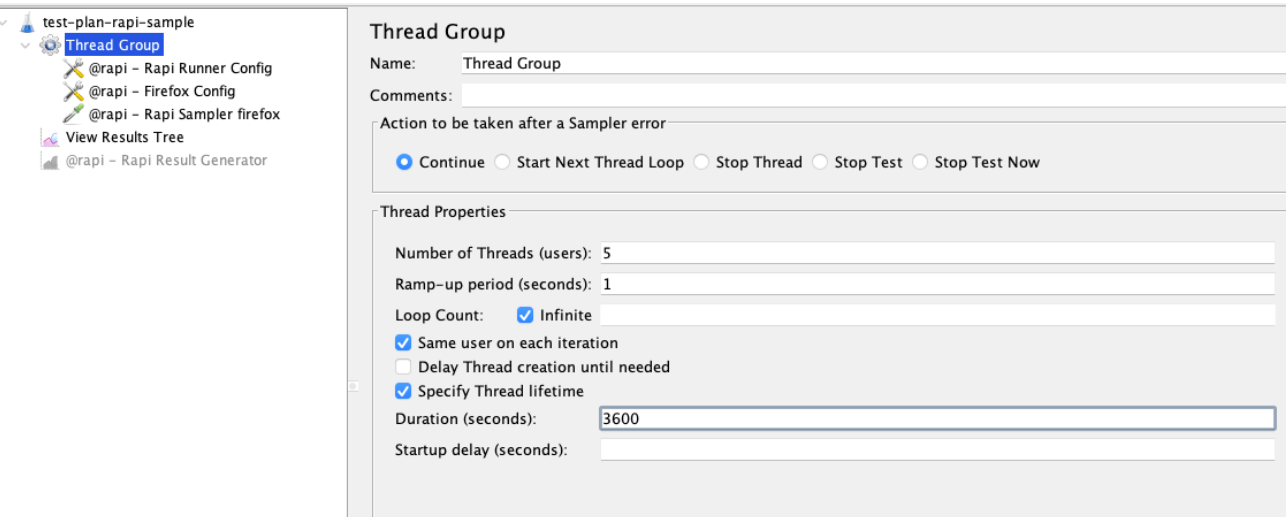Image resolution: width=1286 pixels, height=517 pixels.
Task: Choose the Stop Thread option
Action: [701, 162]
